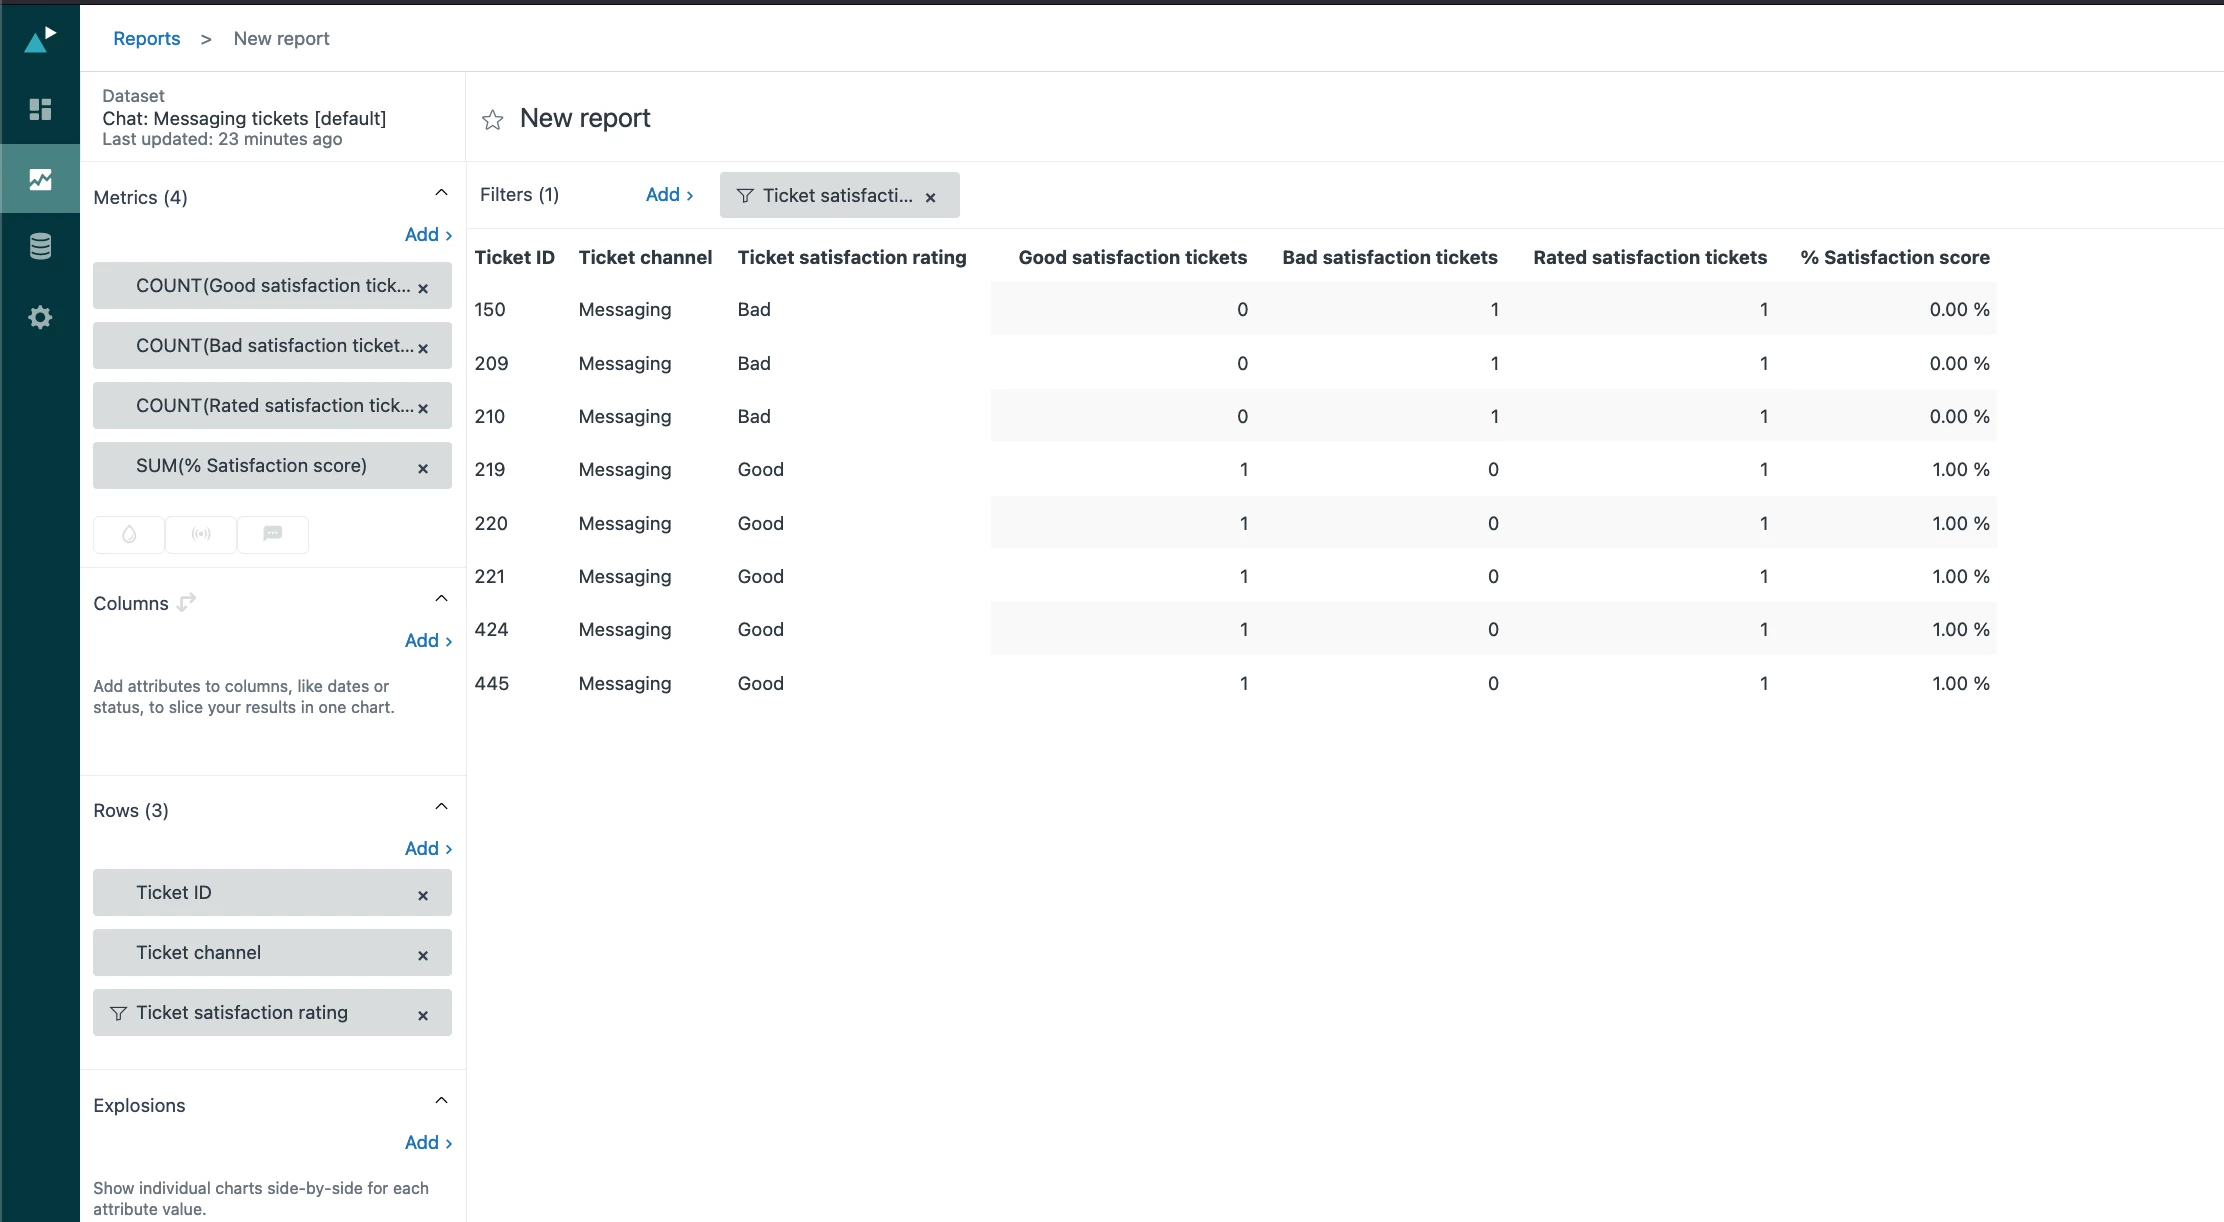Collapse the Metrics panel section
Screen dimensions: 2224x1222
point(441,193)
